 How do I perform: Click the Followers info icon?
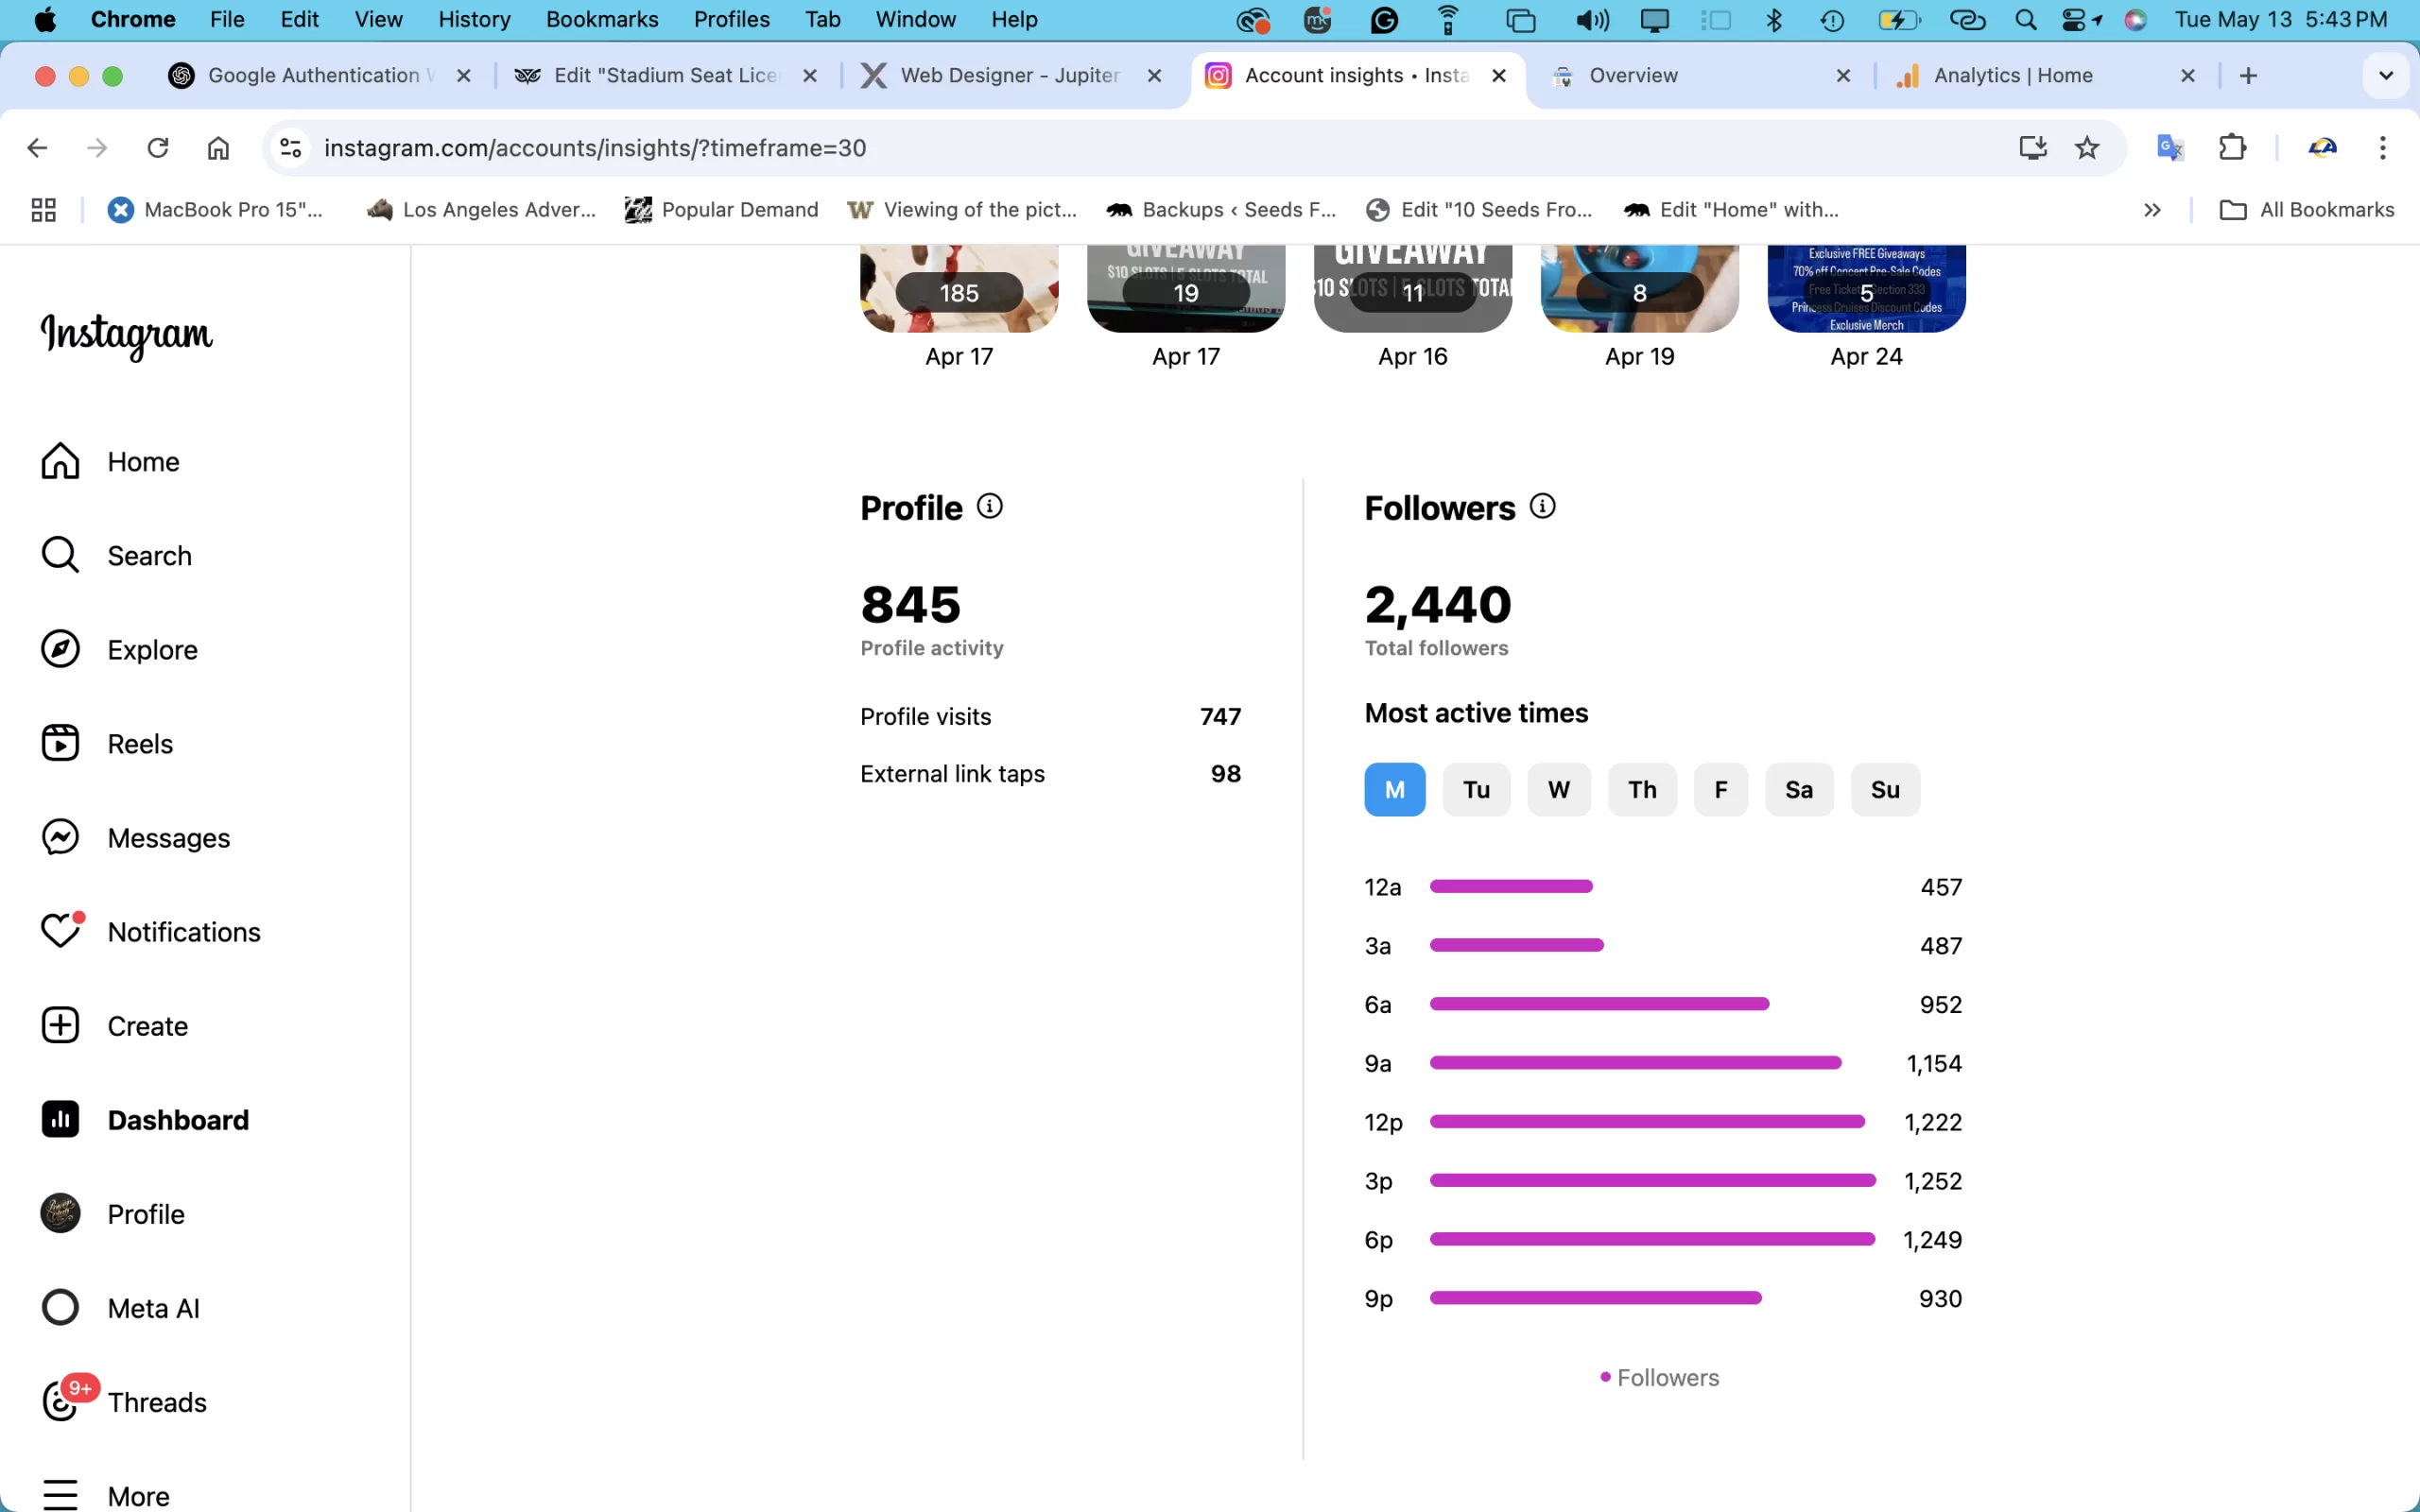(1543, 506)
